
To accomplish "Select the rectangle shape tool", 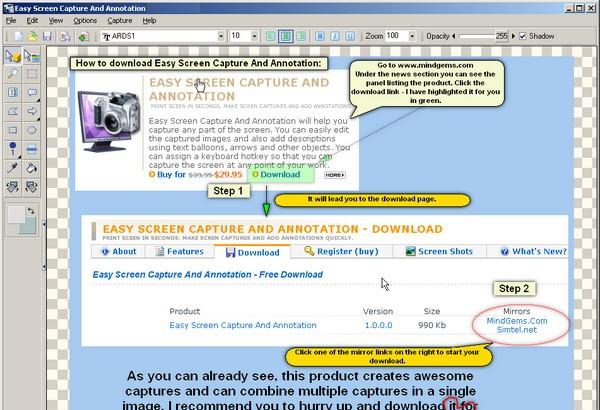I will point(13,130).
